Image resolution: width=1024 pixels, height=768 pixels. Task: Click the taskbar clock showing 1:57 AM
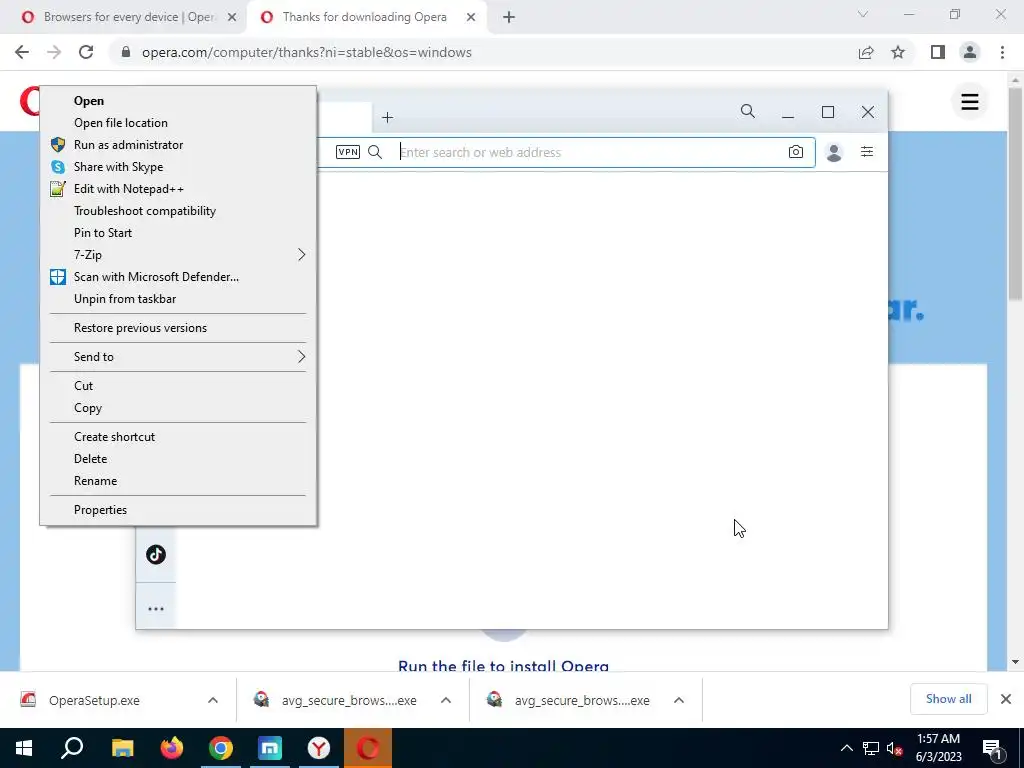(x=938, y=748)
